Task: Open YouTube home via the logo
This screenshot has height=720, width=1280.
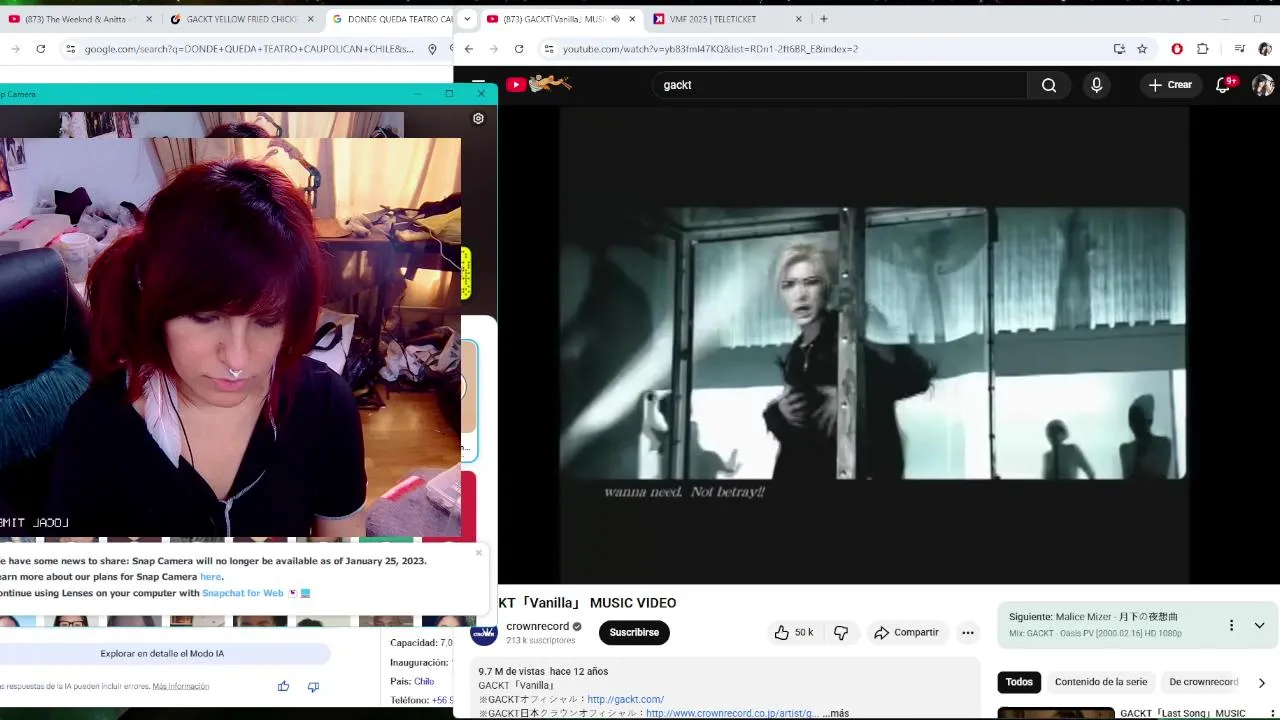Action: pyautogui.click(x=538, y=85)
